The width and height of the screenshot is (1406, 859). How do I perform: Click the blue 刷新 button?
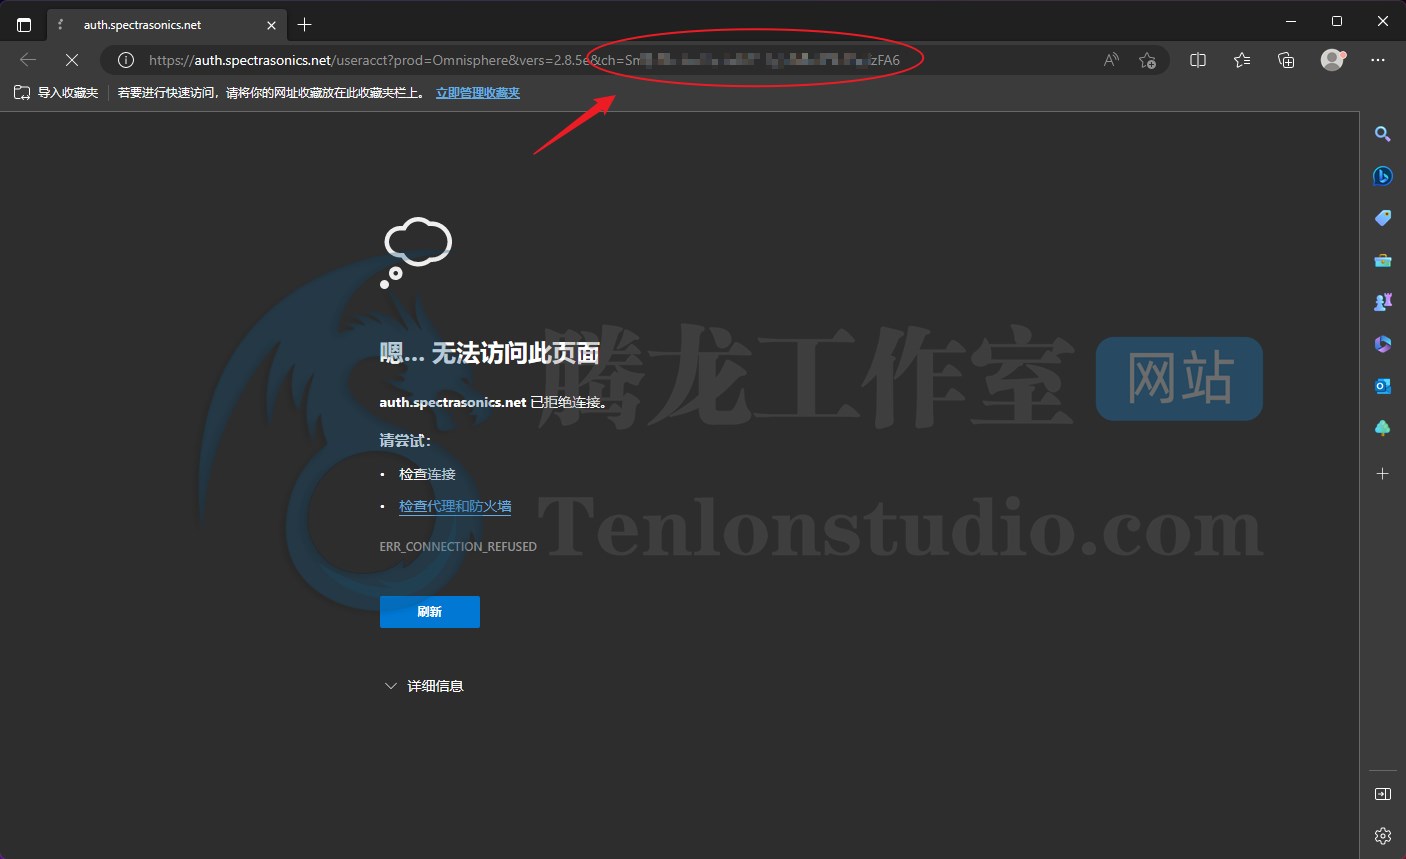pos(430,612)
